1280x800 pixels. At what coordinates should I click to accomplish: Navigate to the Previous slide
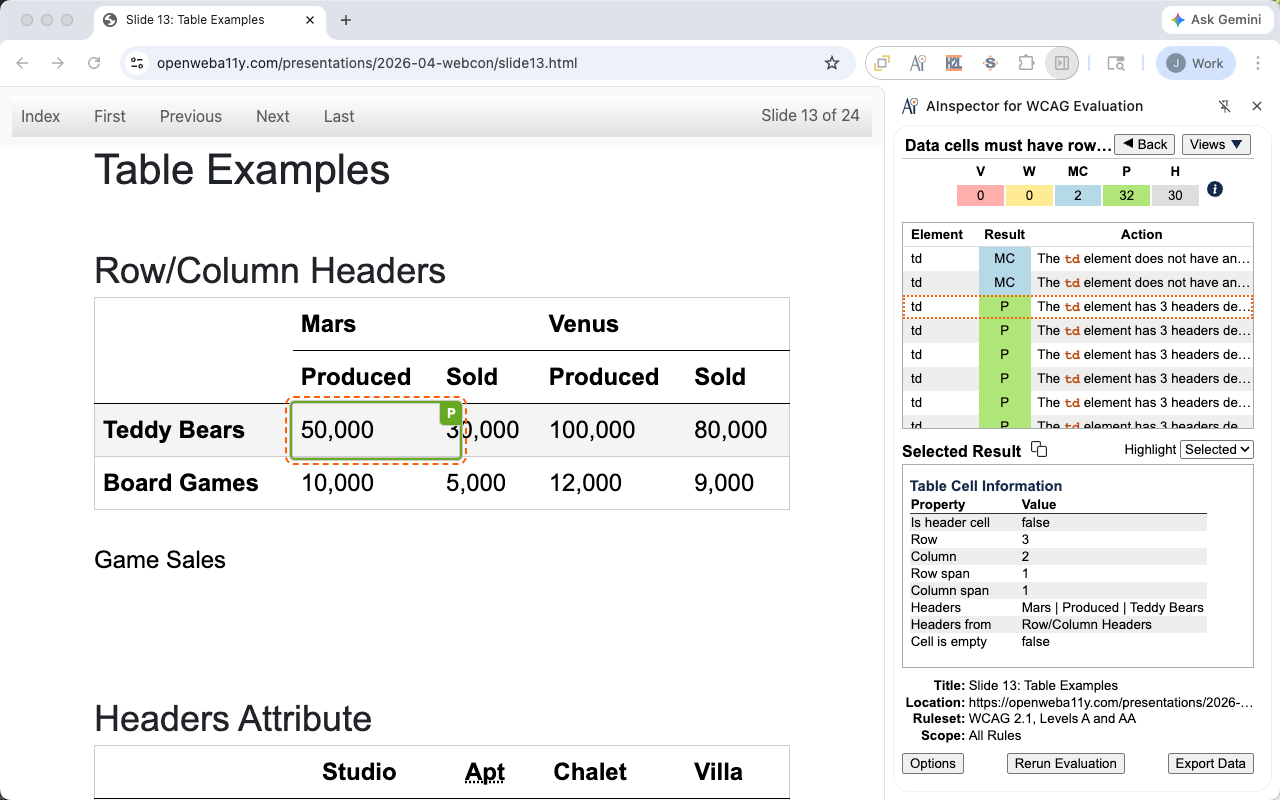pyautogui.click(x=190, y=116)
